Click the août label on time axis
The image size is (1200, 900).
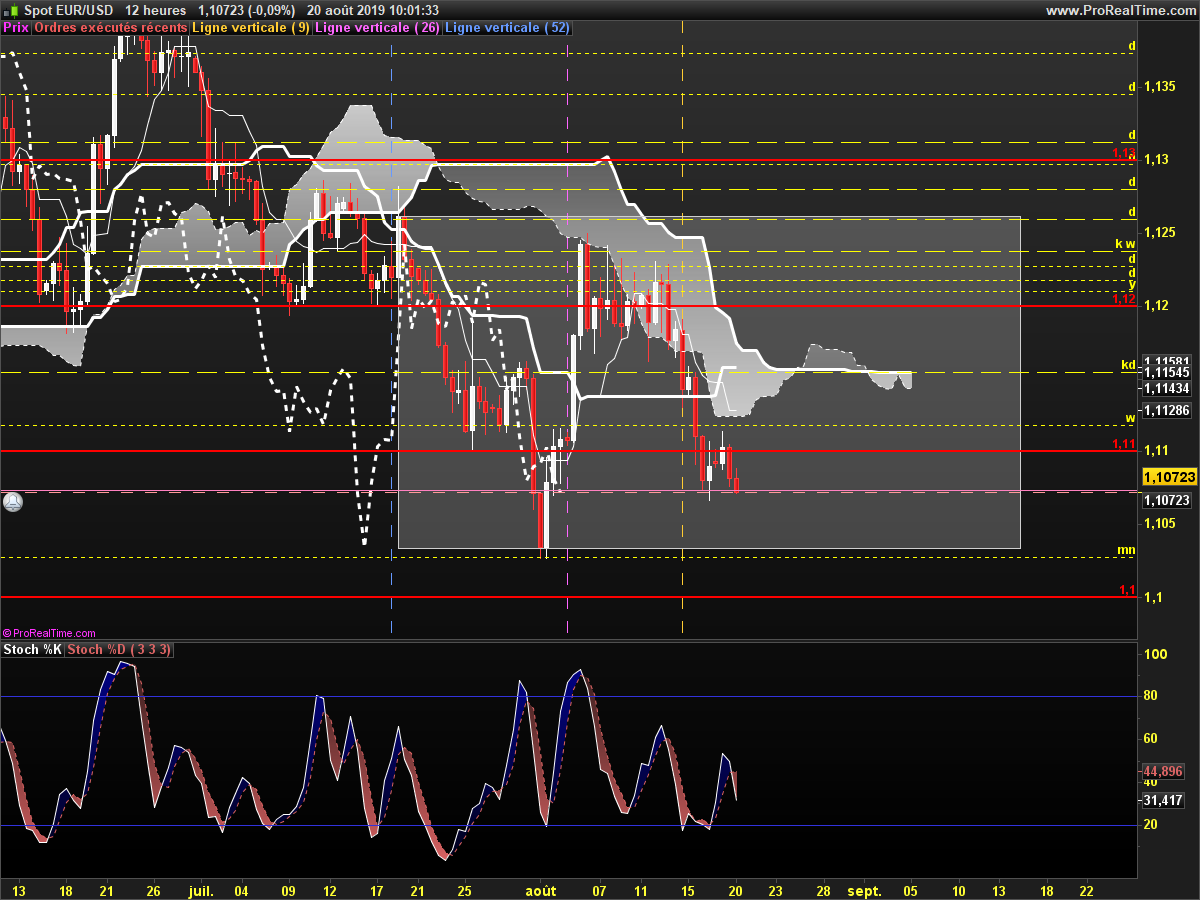(541, 889)
